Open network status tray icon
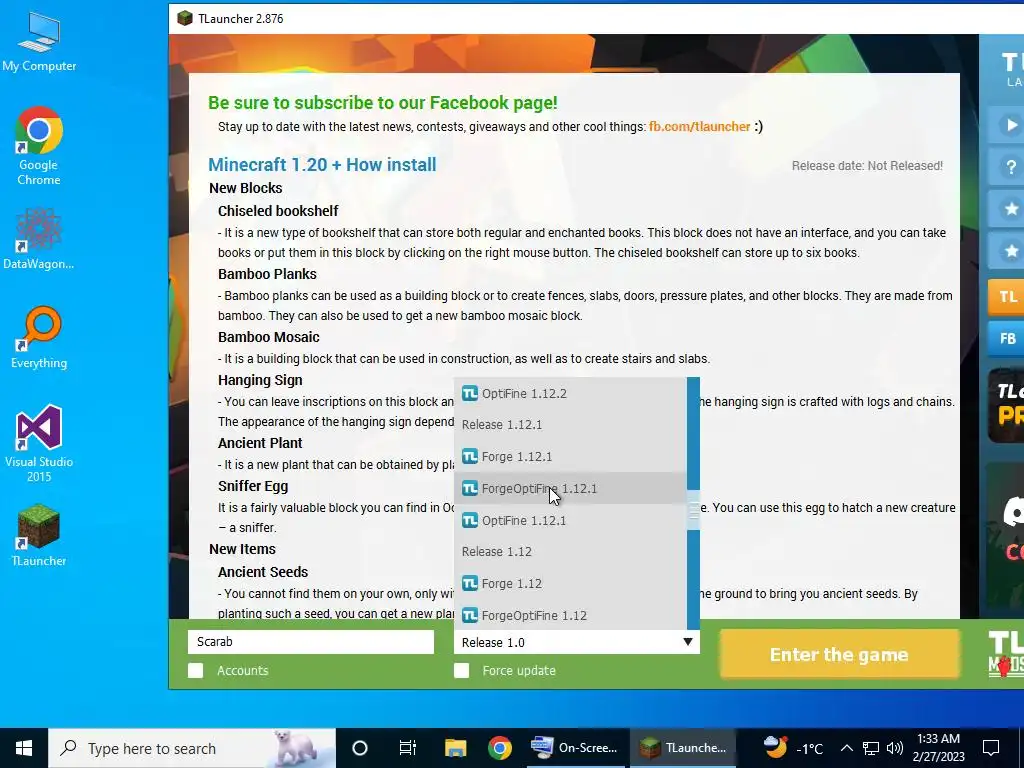Viewport: 1024px width, 768px height. coord(871,748)
